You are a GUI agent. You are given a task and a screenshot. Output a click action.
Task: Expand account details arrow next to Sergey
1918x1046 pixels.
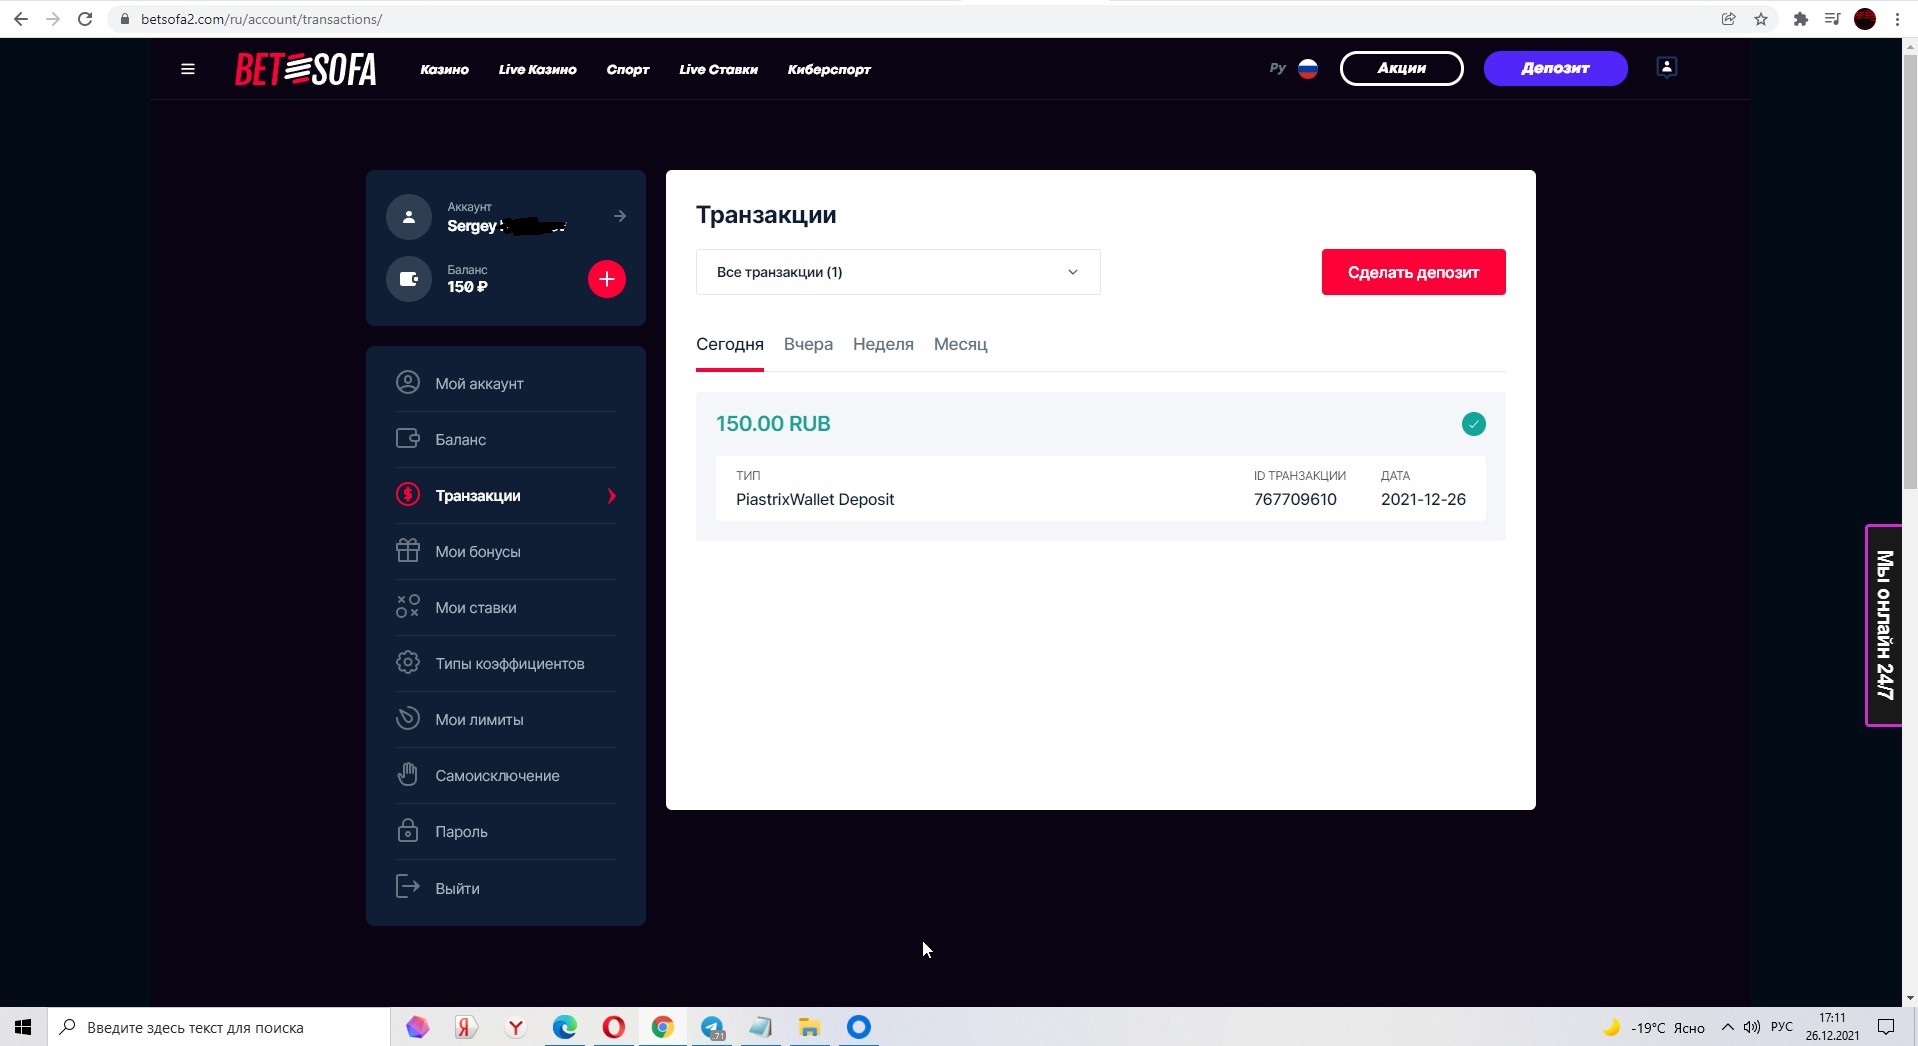(x=620, y=216)
